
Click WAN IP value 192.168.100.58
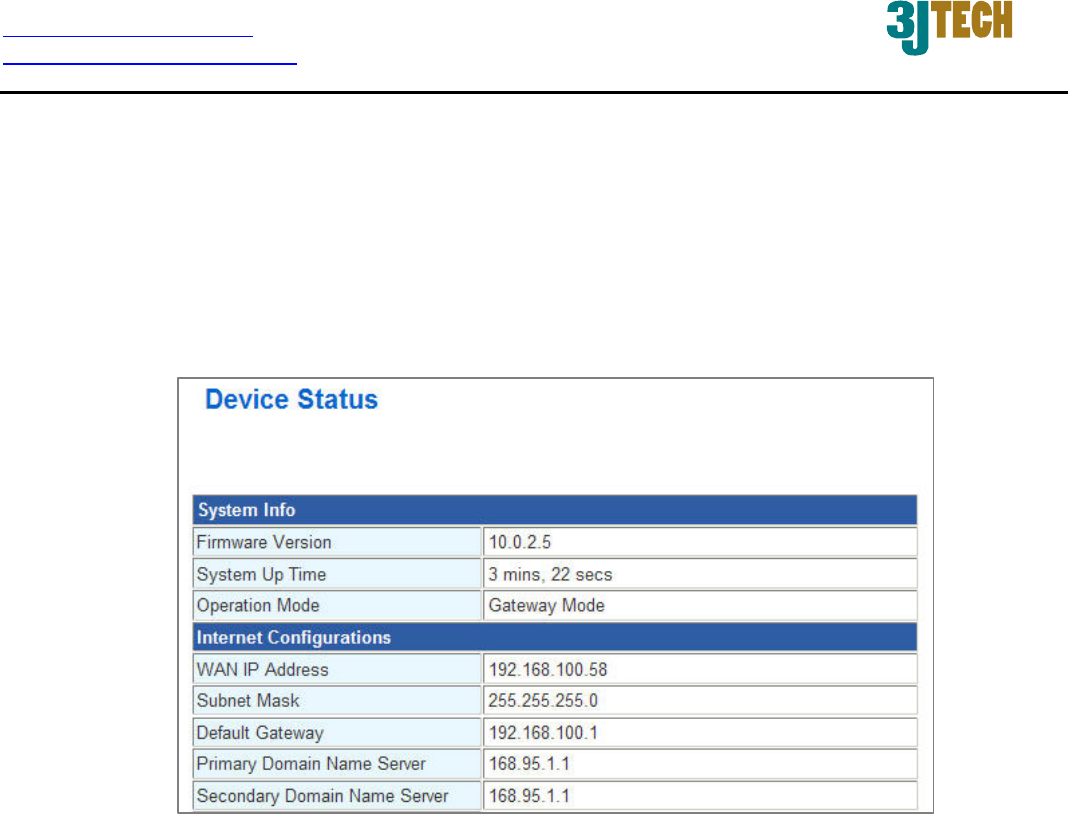548,670
